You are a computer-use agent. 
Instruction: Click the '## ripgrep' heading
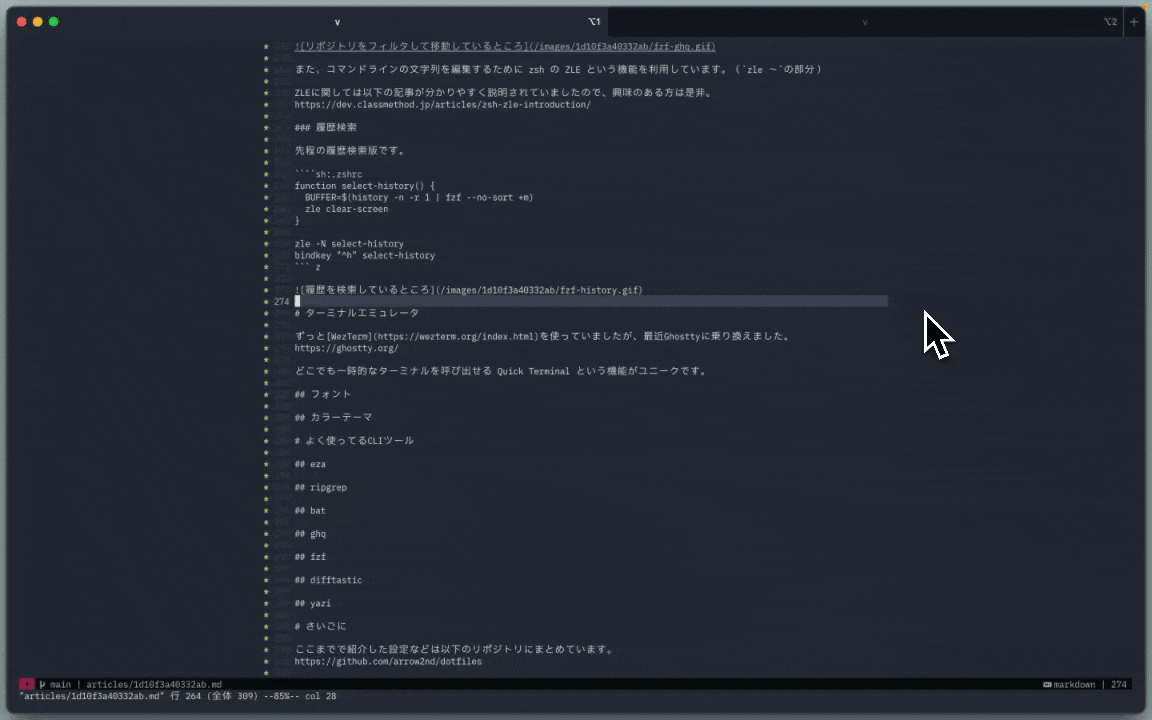(x=320, y=487)
